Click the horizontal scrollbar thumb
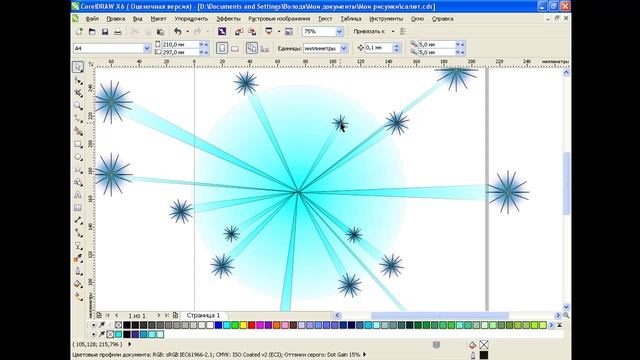 point(440,316)
